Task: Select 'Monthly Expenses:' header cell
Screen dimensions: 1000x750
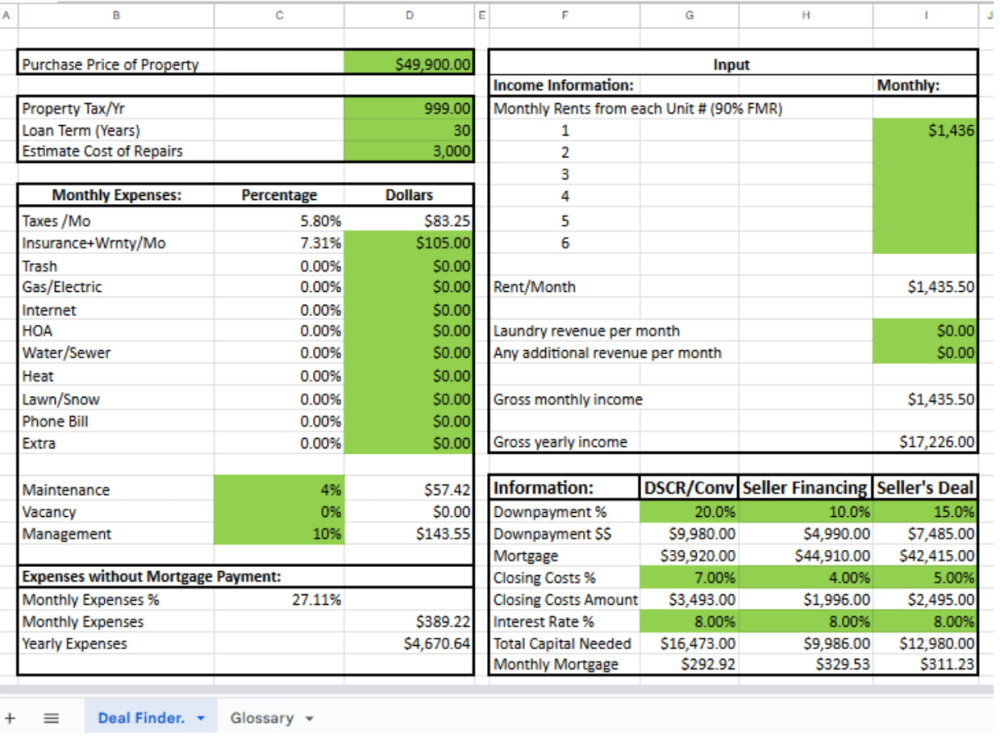Action: click(x=117, y=195)
